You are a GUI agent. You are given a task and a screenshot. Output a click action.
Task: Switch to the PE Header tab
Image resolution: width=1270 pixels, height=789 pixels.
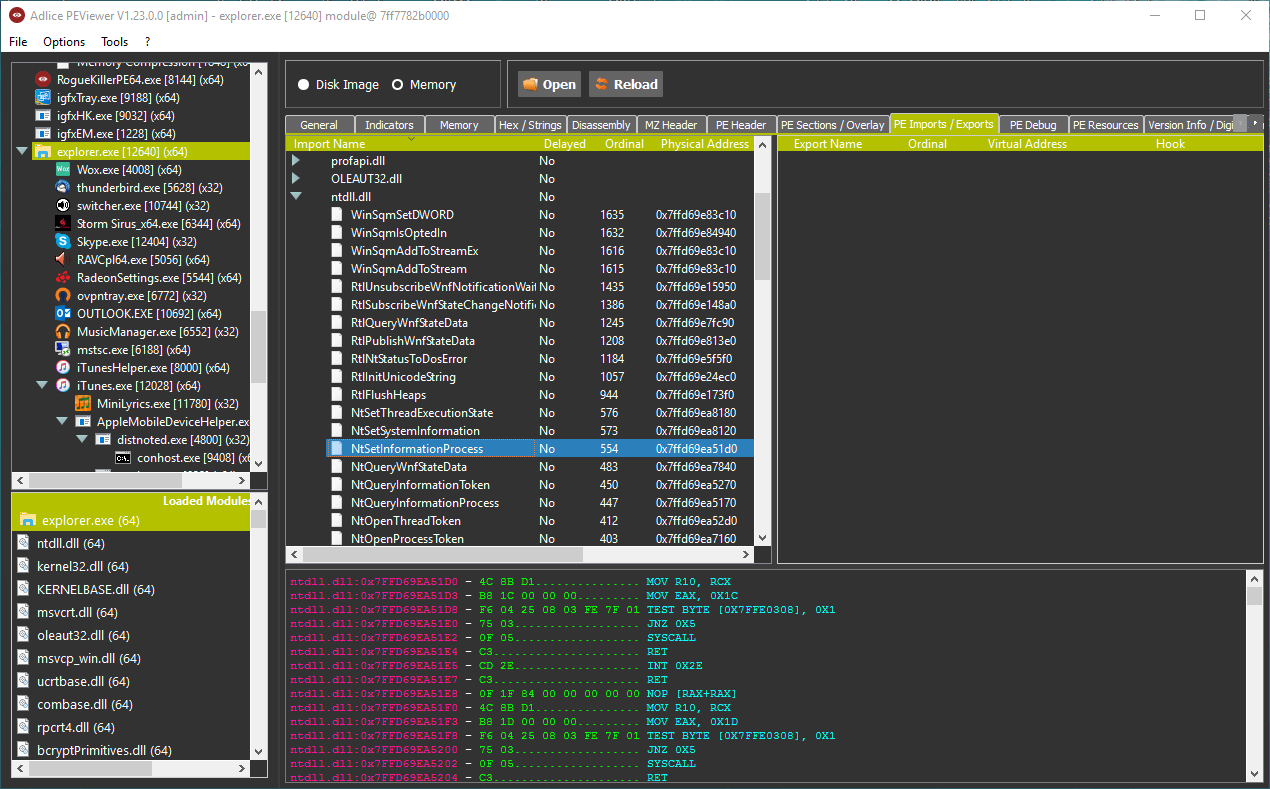click(x=741, y=125)
